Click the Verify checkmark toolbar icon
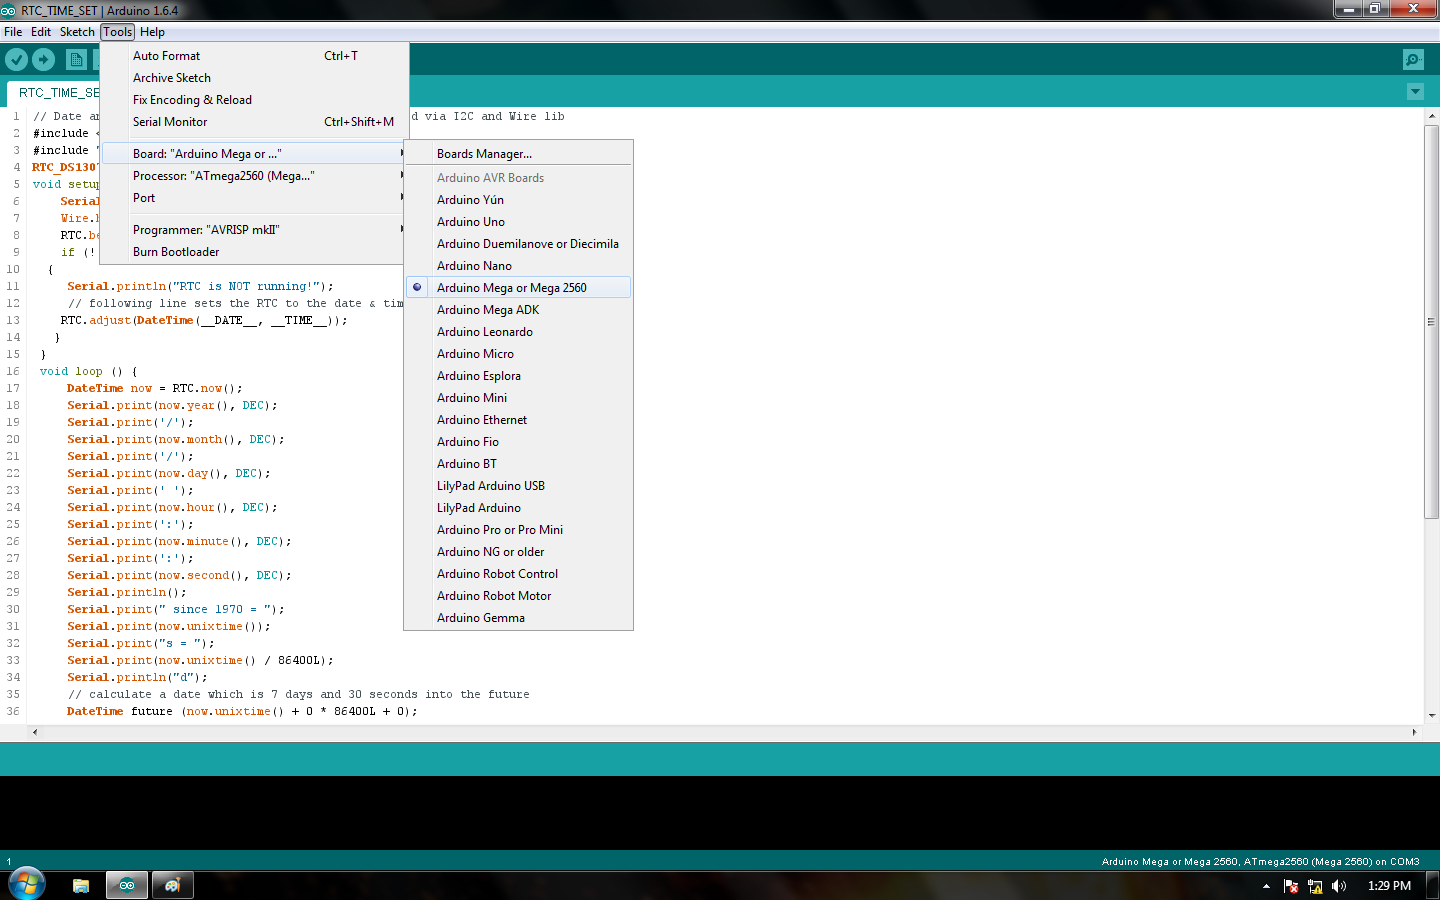1440x900 pixels. coord(16,60)
